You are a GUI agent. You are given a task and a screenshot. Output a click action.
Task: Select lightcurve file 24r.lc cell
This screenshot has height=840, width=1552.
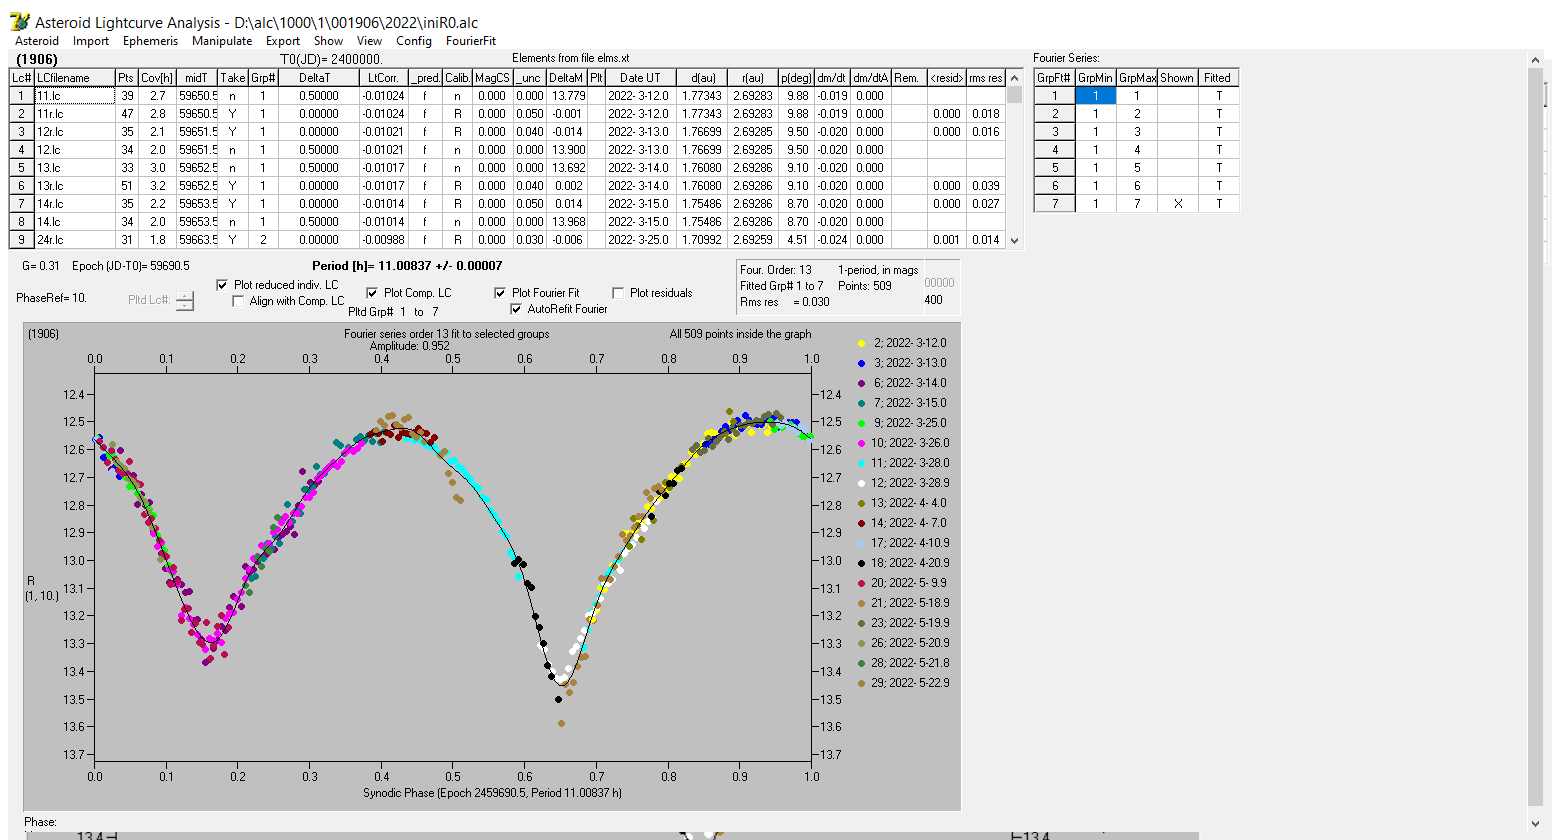[74, 240]
